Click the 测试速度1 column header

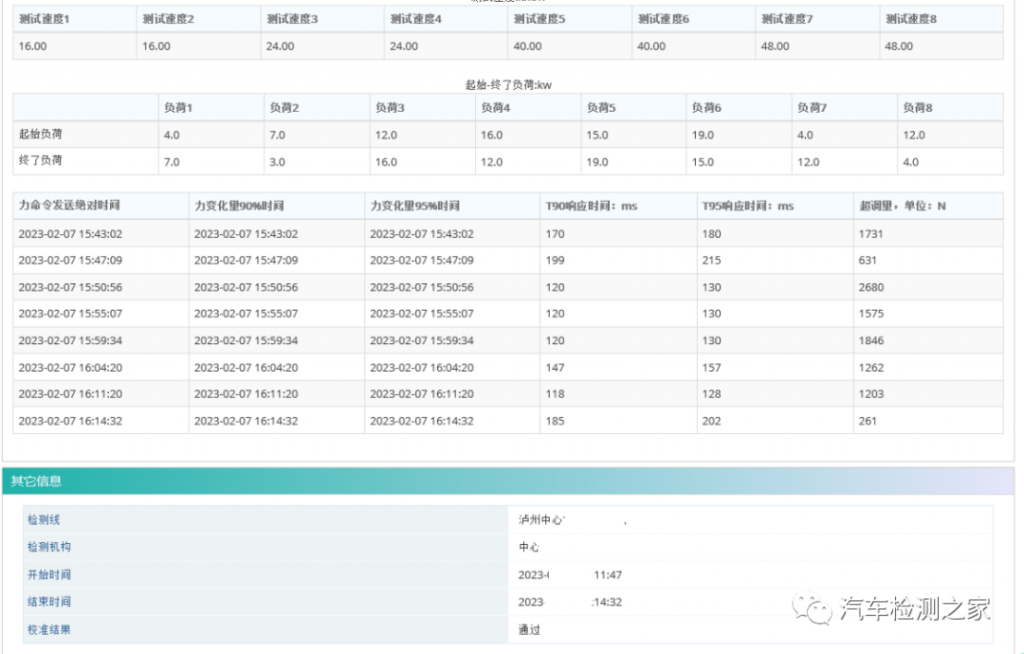pyautogui.click(x=44, y=19)
